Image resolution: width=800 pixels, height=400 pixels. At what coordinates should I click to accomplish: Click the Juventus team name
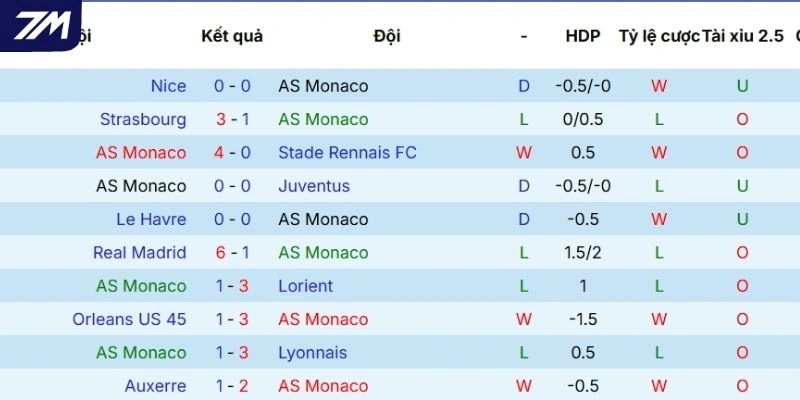(314, 186)
